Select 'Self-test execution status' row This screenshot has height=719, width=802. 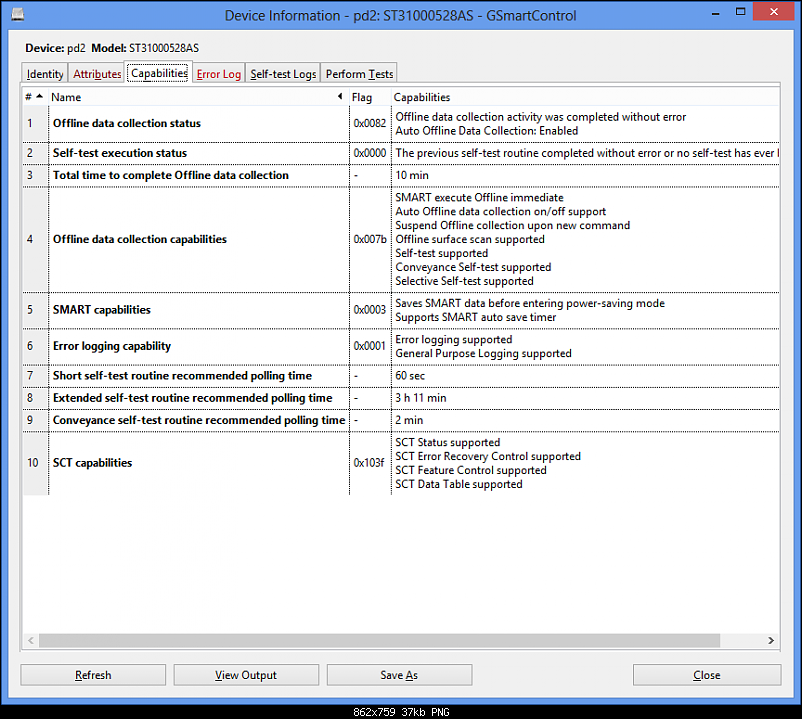tap(401, 153)
